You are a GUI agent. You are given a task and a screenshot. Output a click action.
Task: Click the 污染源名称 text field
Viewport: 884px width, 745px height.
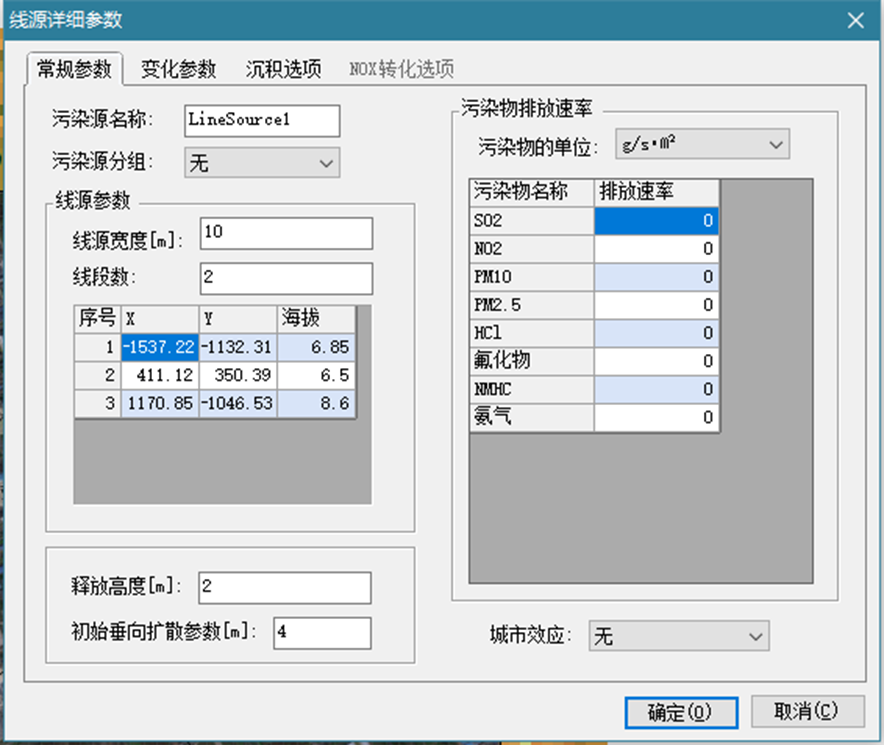click(262, 120)
